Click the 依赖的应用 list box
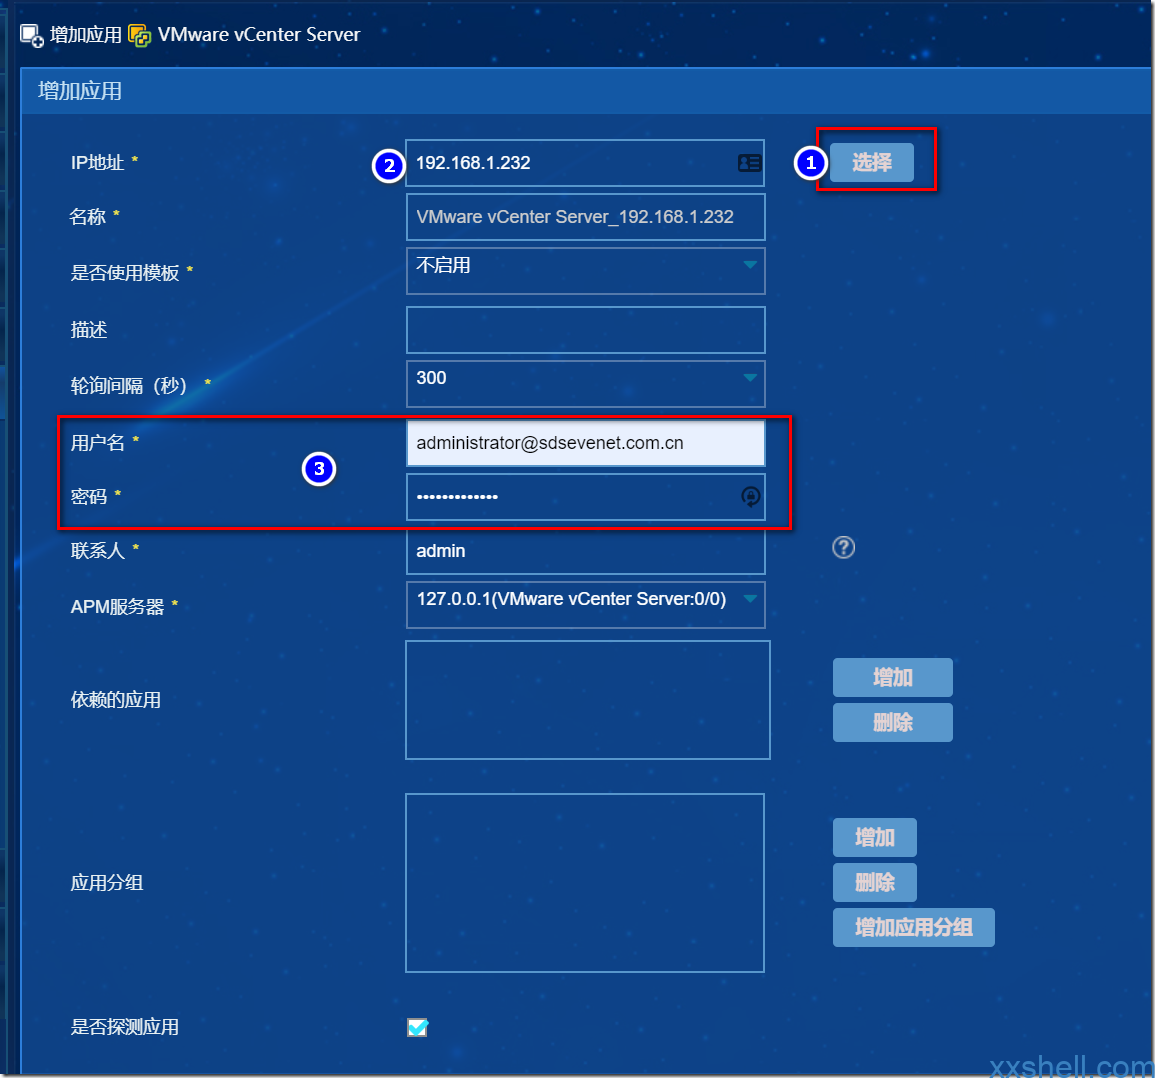Screen dimensions: 1155x1078 (x=588, y=700)
